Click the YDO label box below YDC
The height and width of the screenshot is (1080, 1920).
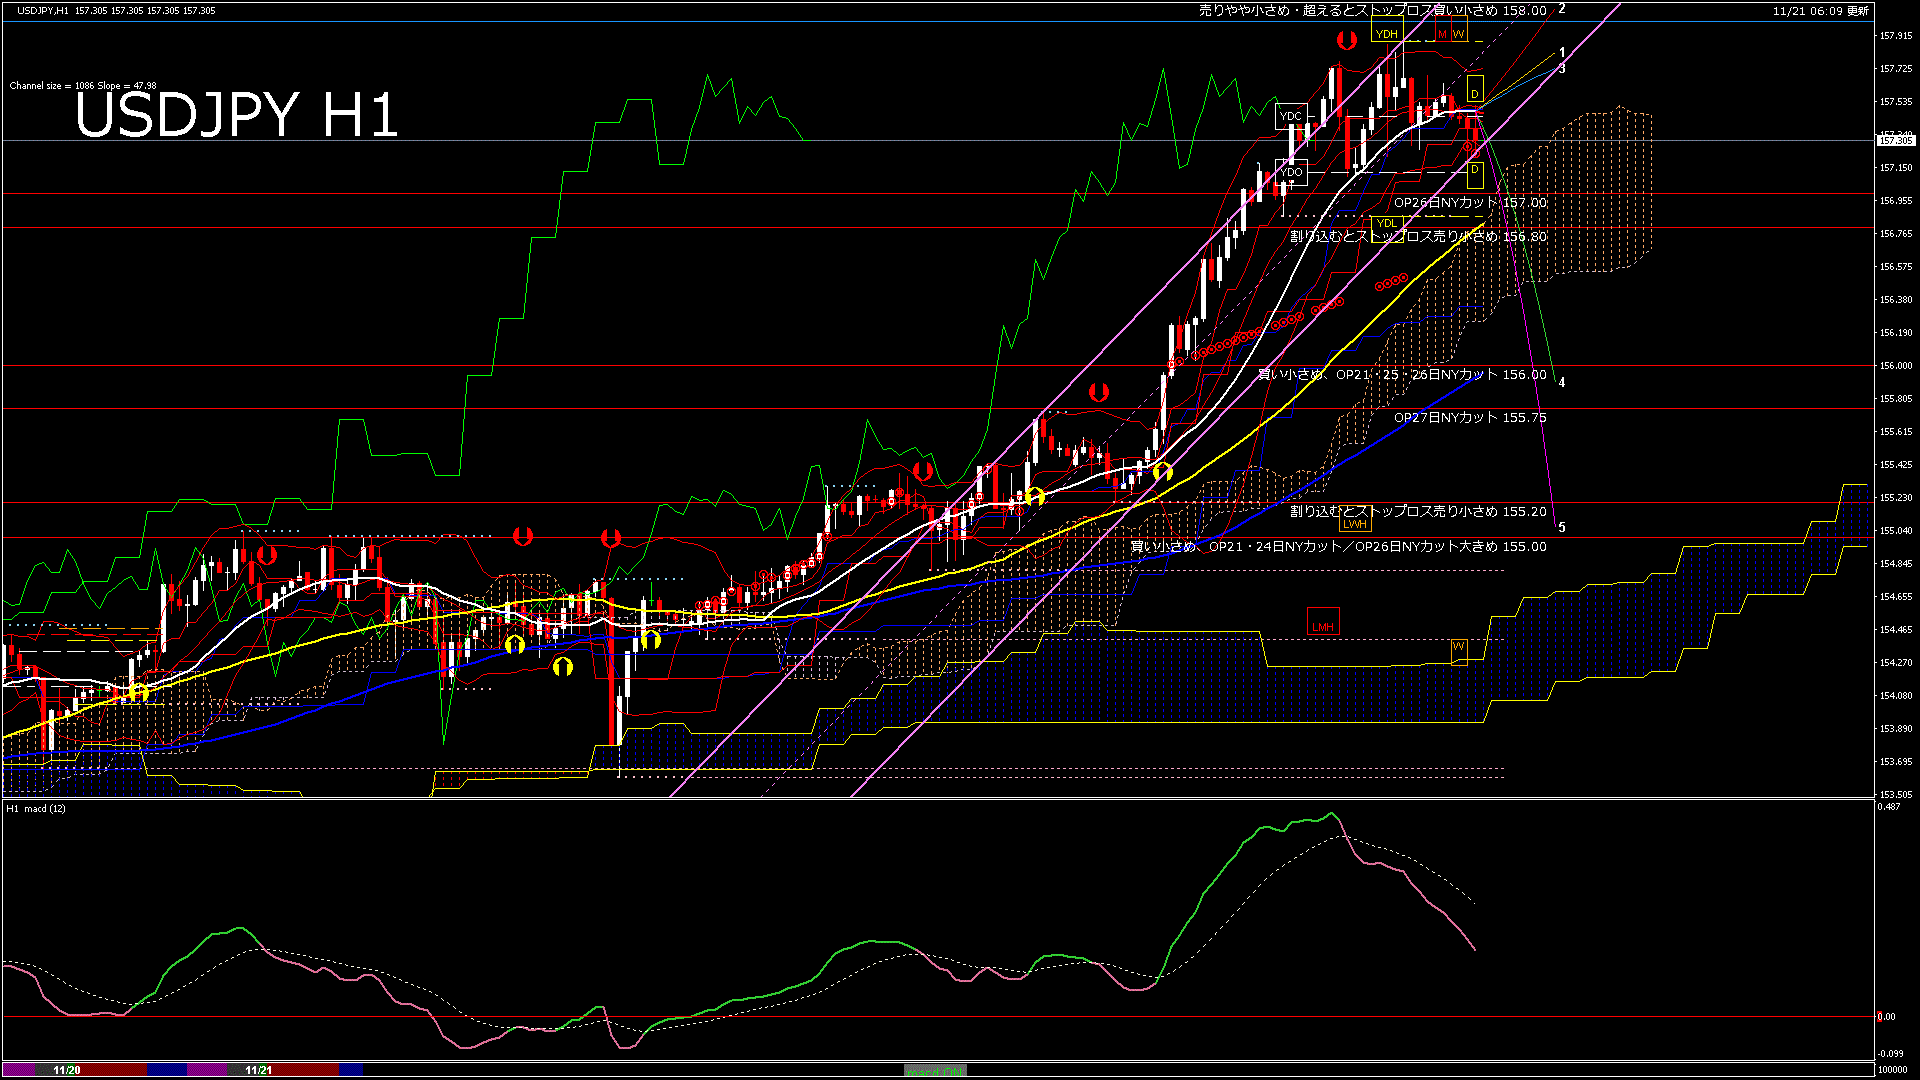(x=1292, y=172)
